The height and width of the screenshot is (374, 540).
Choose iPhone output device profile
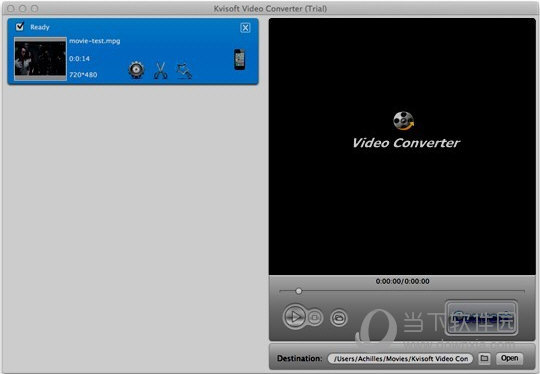pos(240,60)
